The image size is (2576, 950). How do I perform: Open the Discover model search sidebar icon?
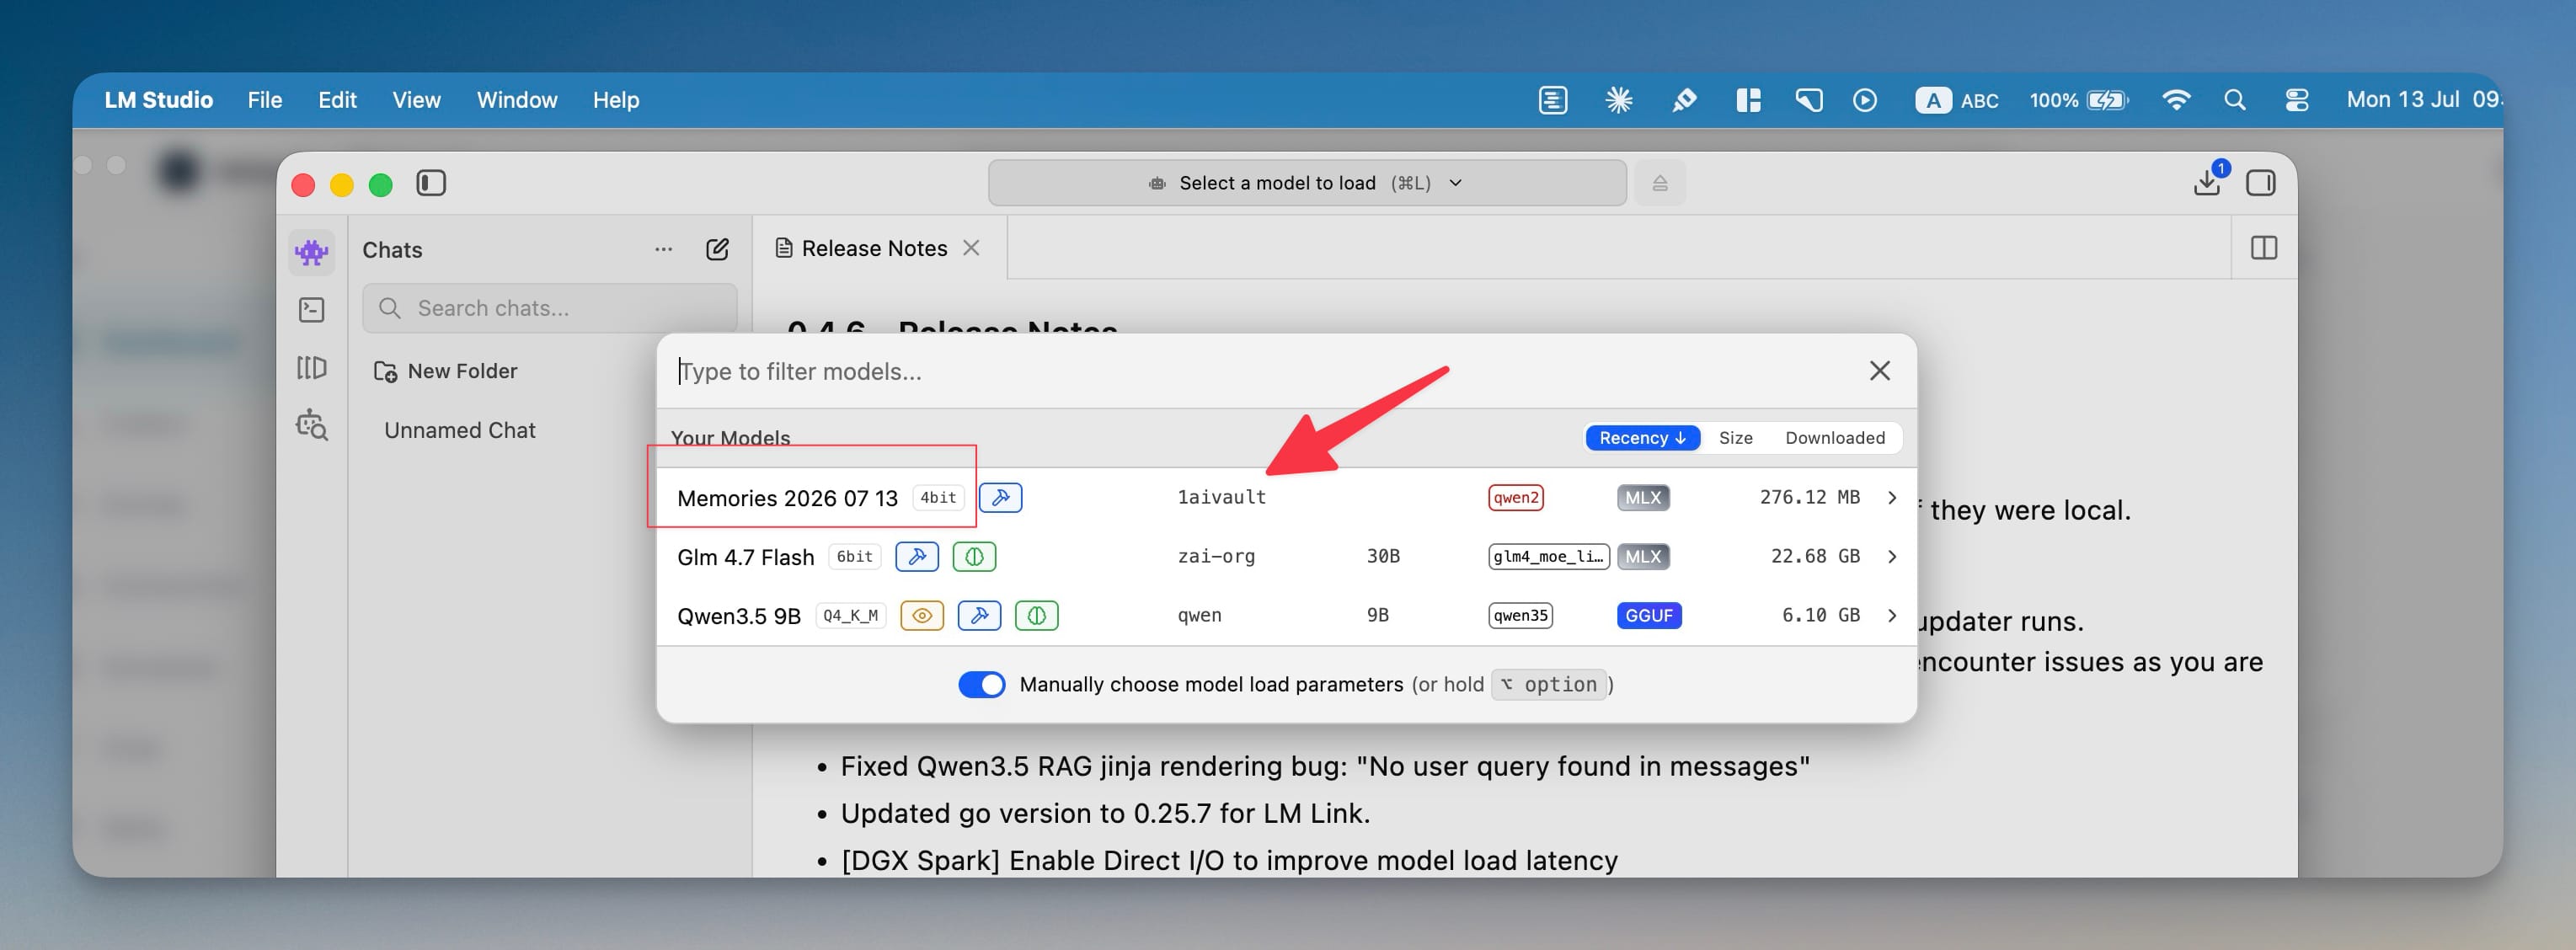311,425
